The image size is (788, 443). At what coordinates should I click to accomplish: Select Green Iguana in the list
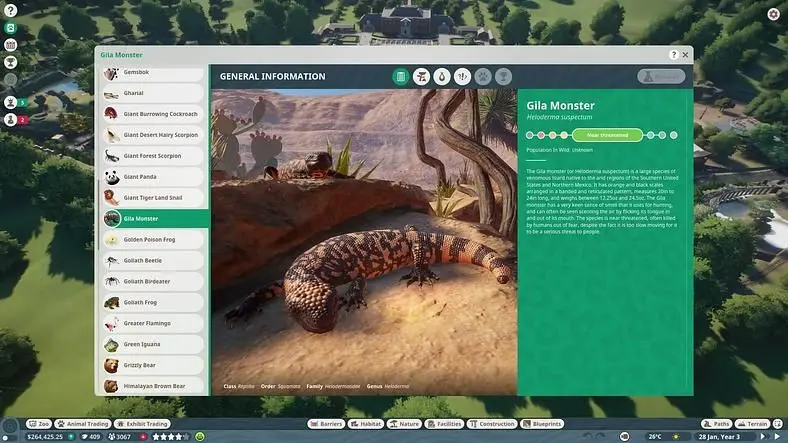point(153,345)
